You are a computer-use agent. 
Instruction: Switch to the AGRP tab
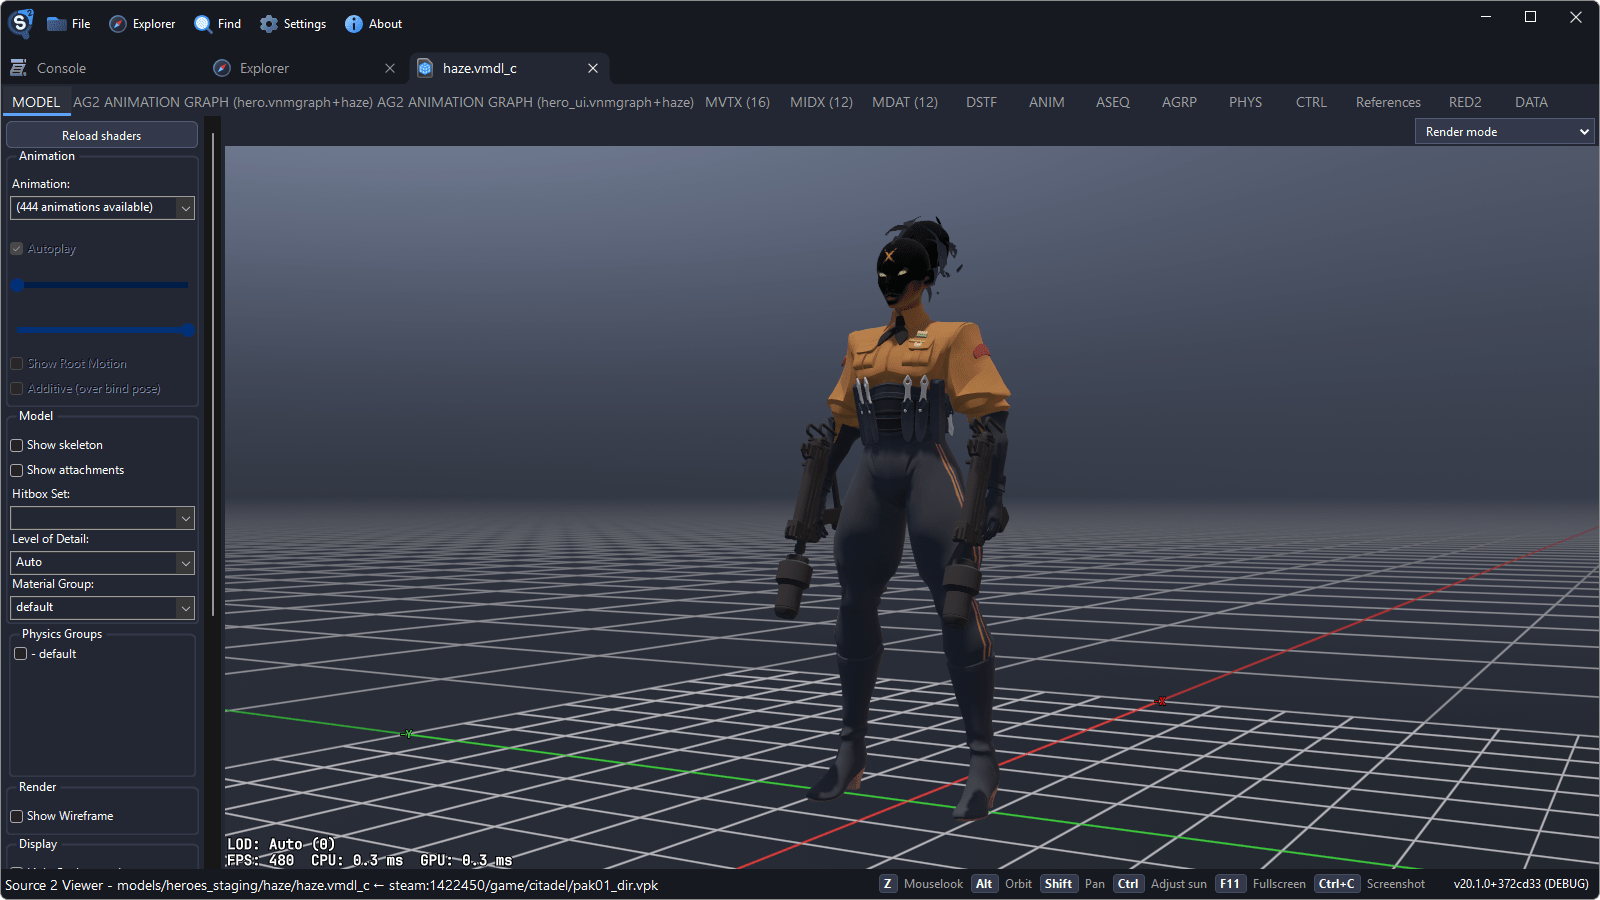click(1179, 102)
